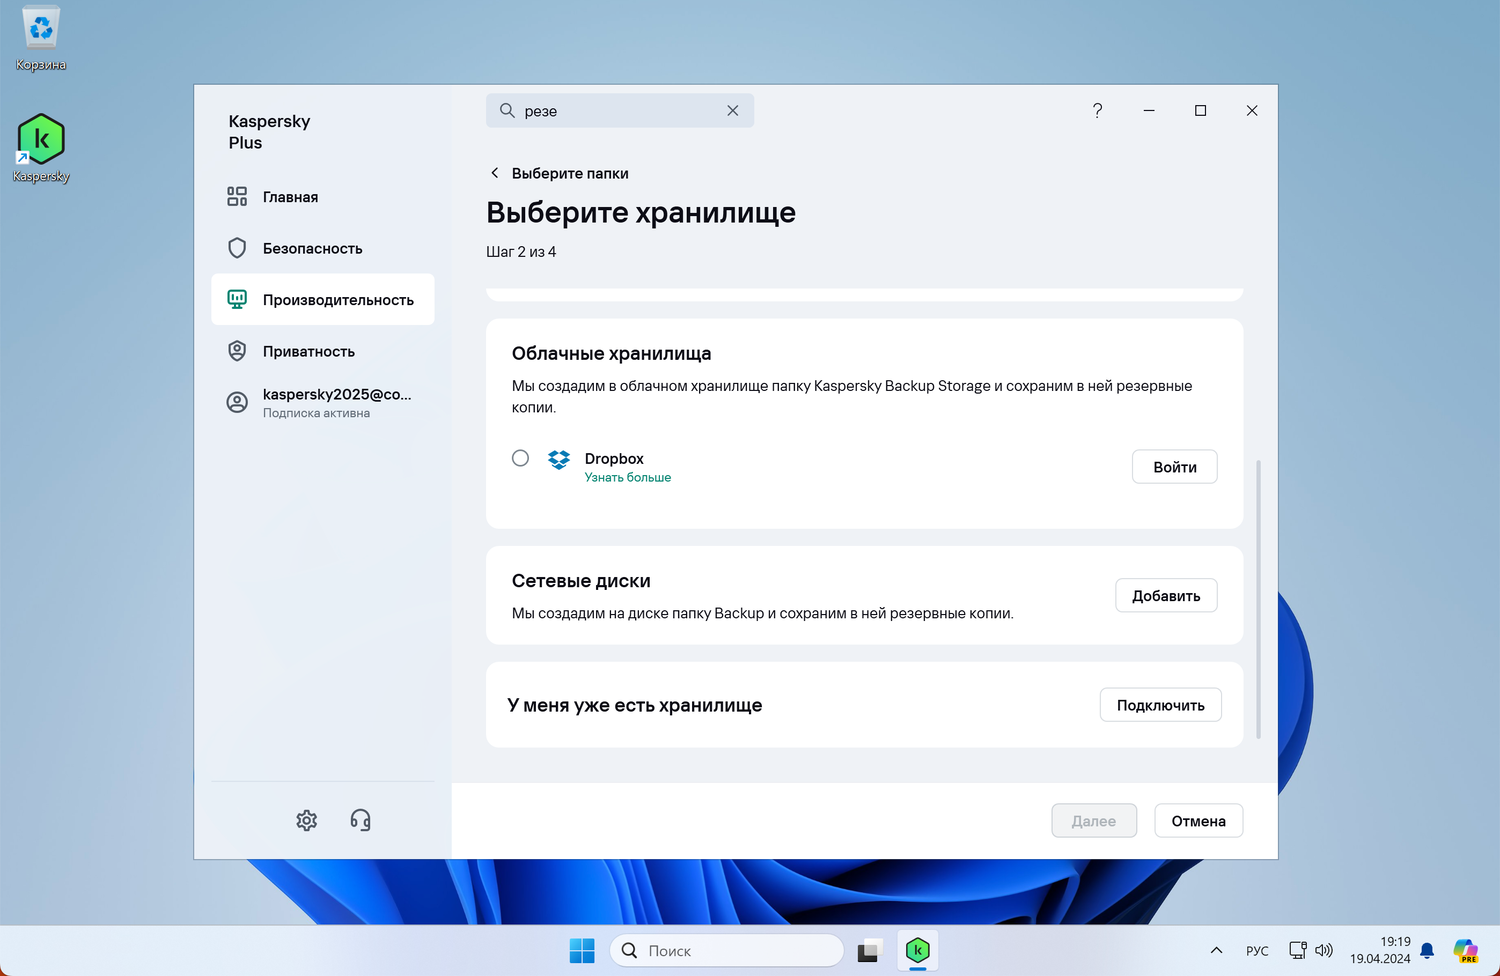Open Task View on the taskbar
The width and height of the screenshot is (1500, 976).
click(x=868, y=950)
